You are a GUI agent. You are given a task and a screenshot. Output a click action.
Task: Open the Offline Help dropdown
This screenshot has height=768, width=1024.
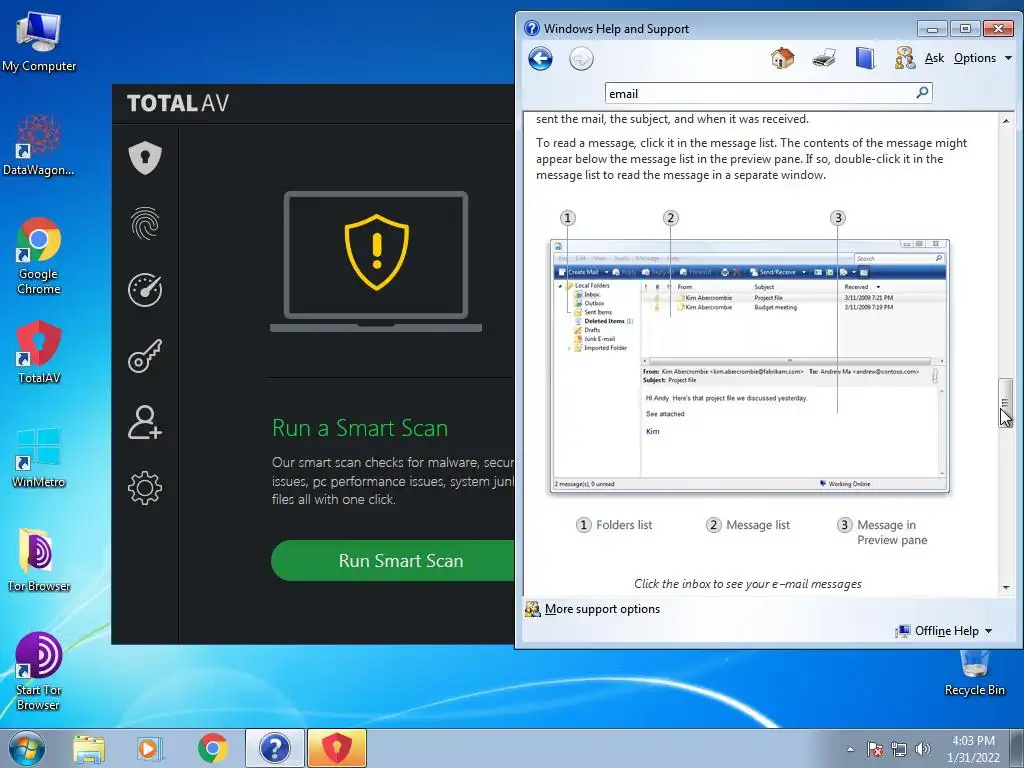944,631
